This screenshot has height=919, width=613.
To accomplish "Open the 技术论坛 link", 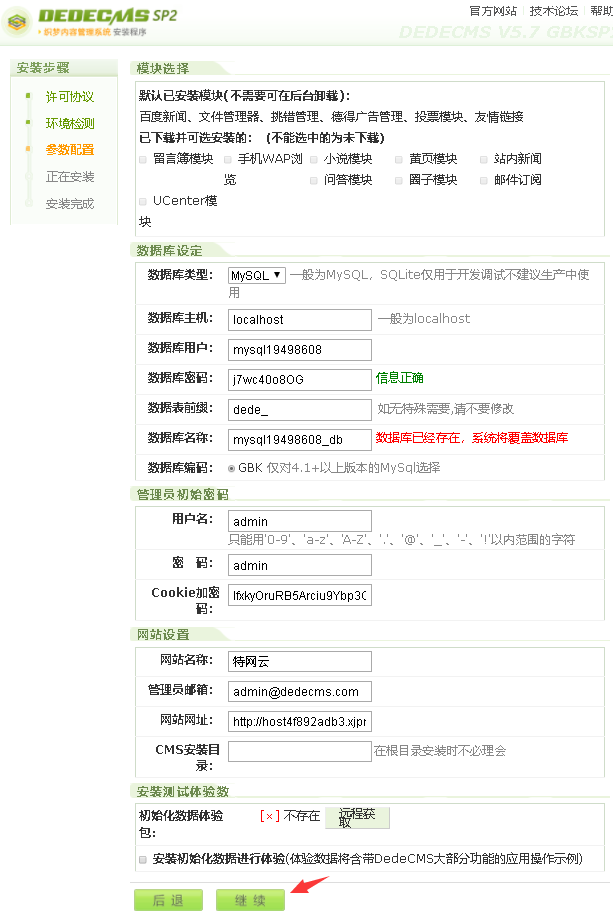I will (554, 11).
